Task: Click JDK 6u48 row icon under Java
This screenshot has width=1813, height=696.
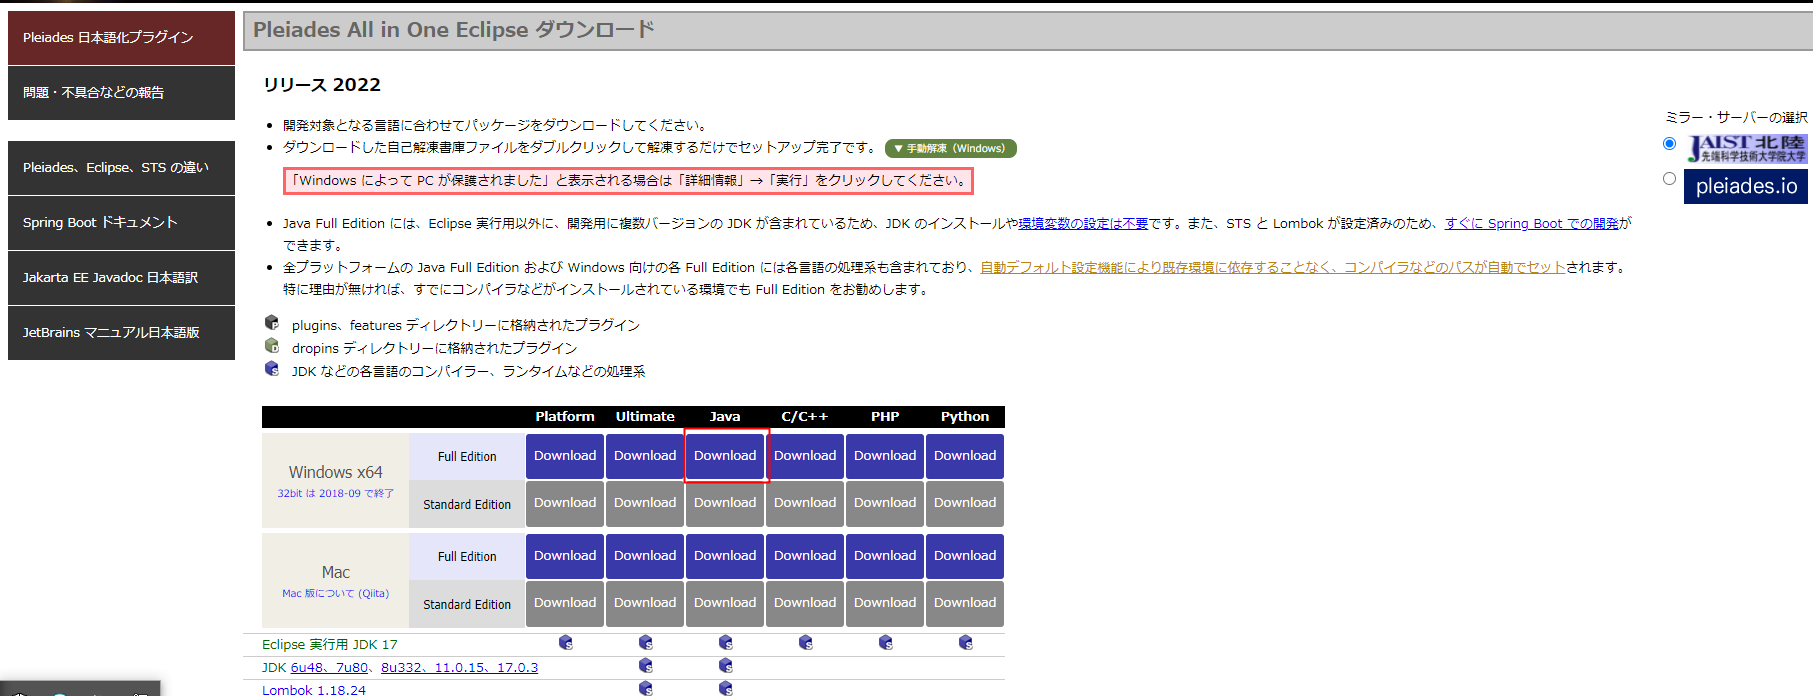Action: pos(726,666)
